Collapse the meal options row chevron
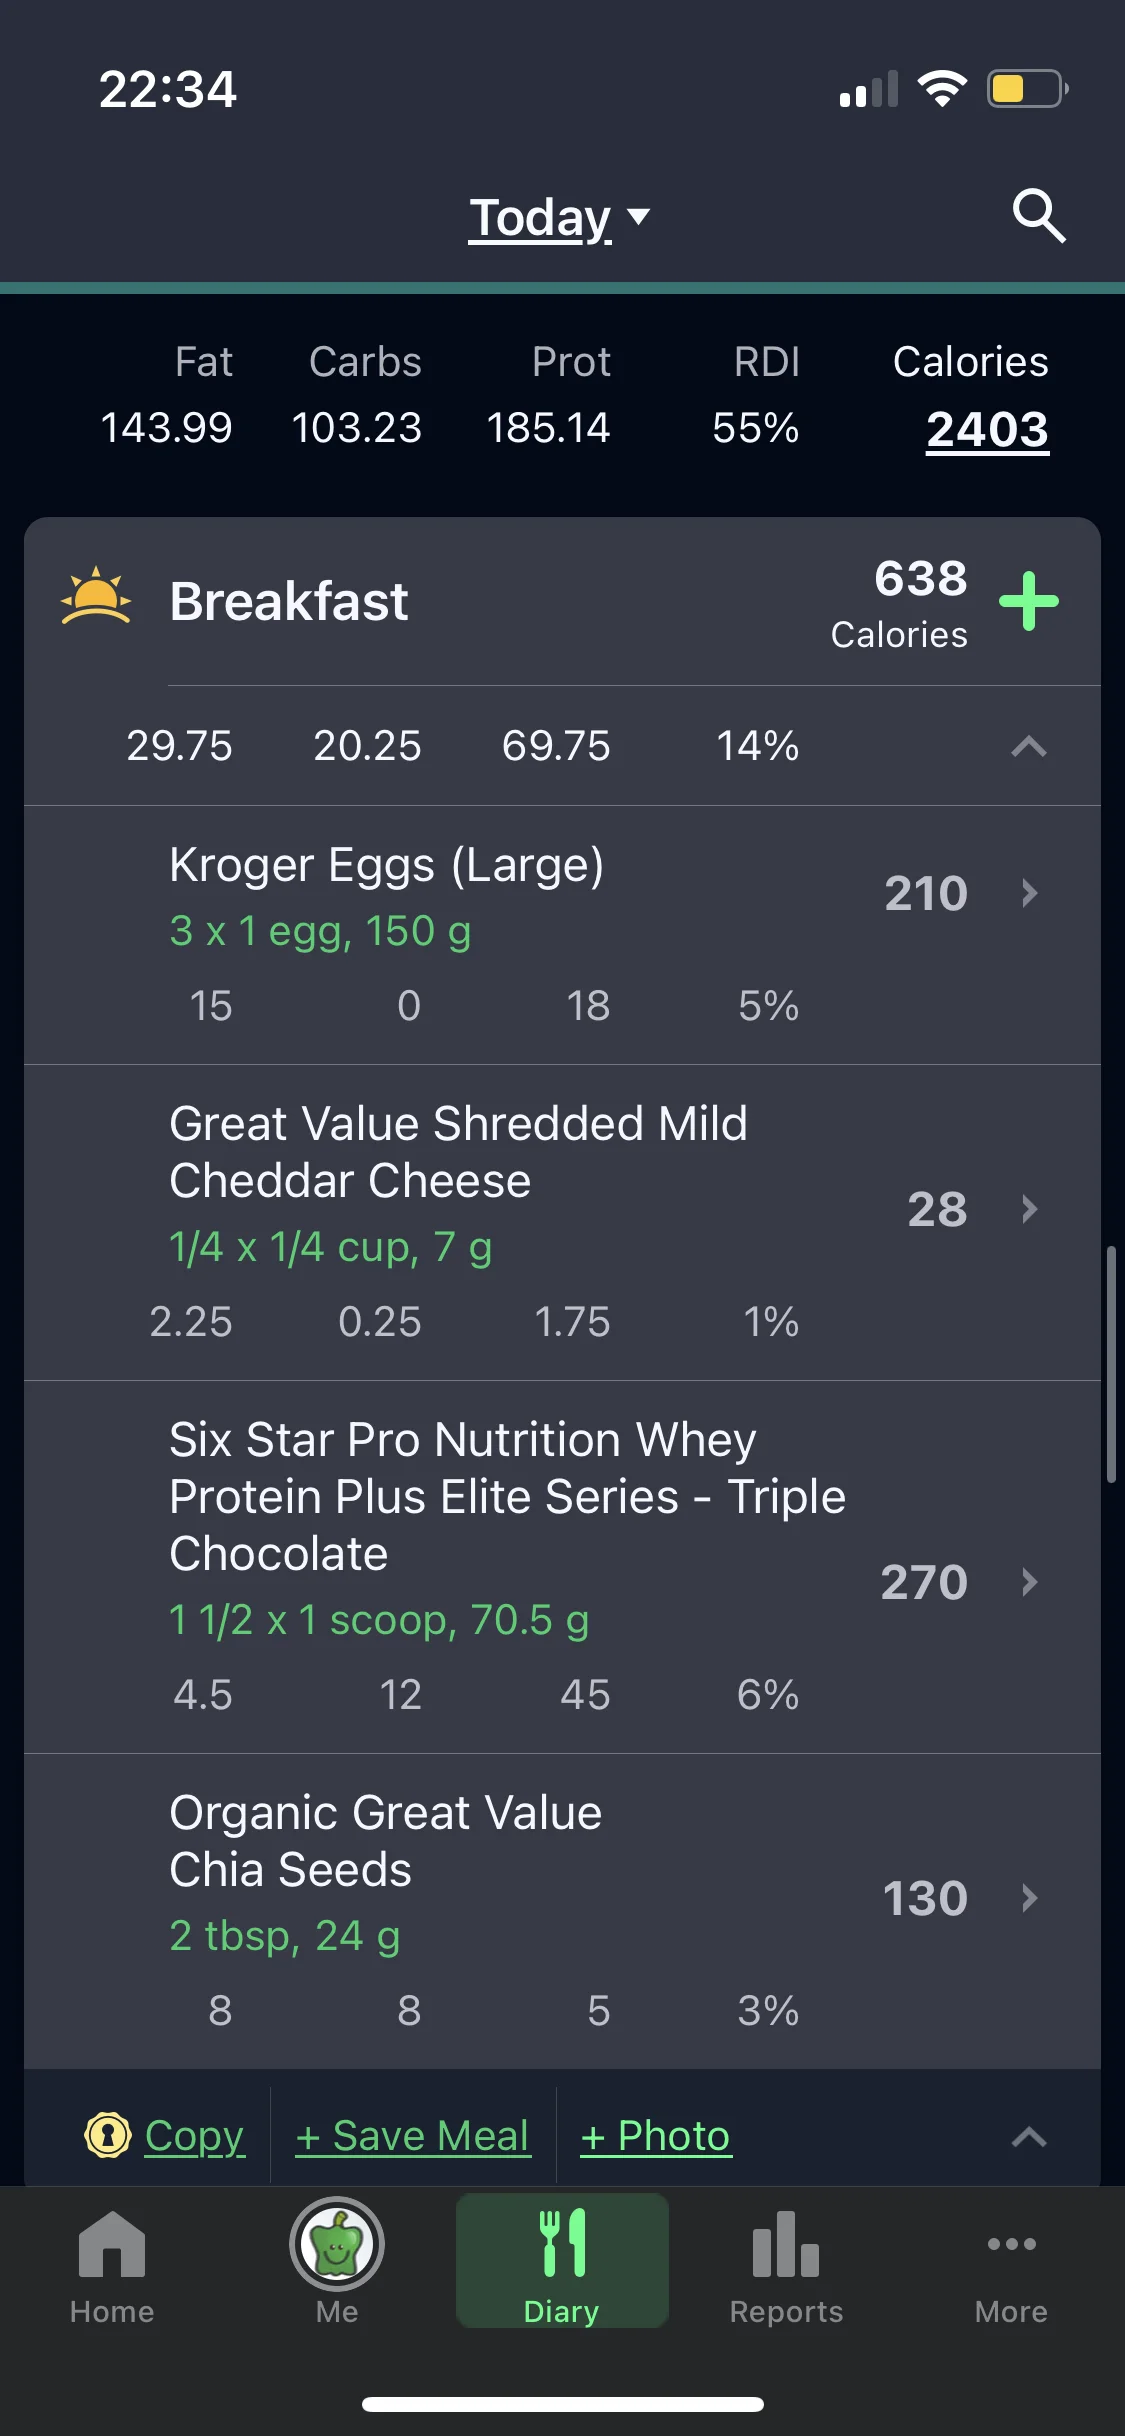1125x2436 pixels. [x=1029, y=2137]
